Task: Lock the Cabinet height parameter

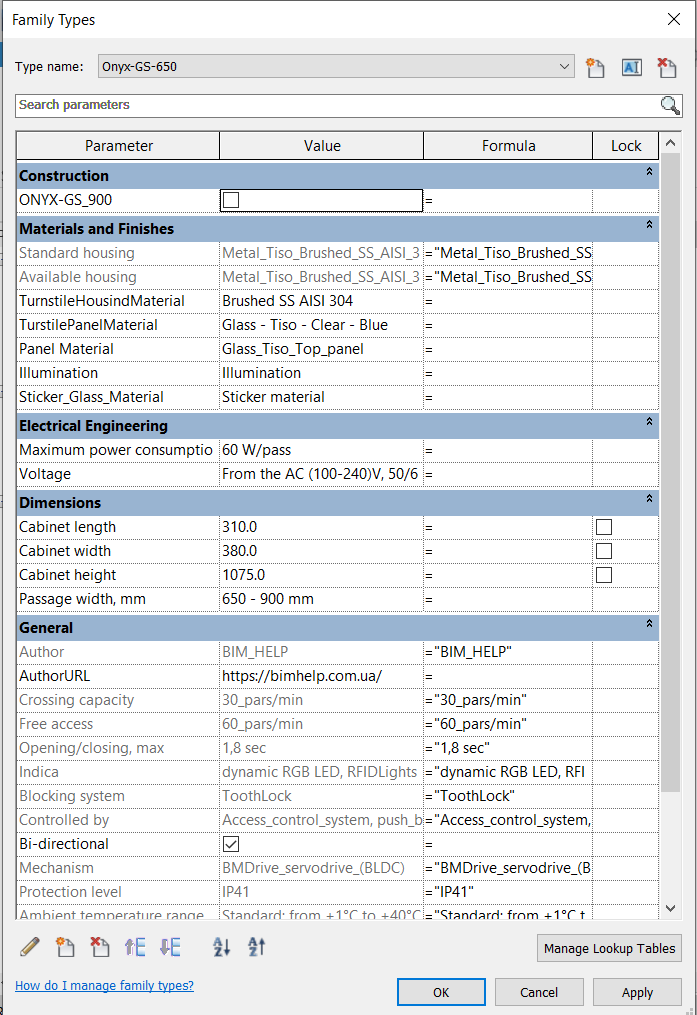Action: (603, 575)
